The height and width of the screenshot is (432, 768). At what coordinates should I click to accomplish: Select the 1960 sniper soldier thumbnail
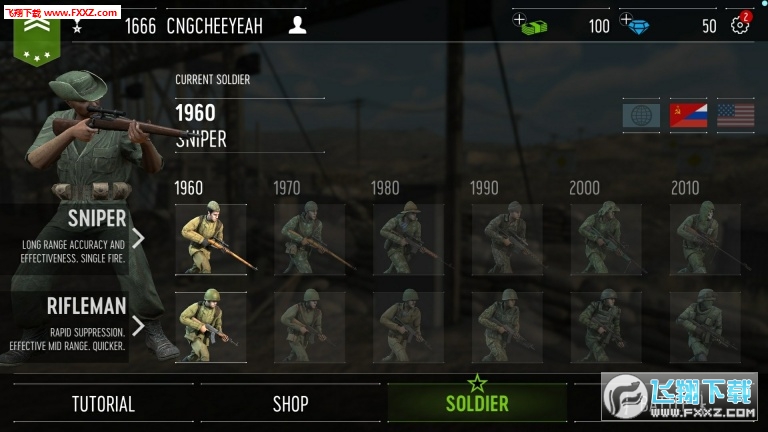click(211, 240)
